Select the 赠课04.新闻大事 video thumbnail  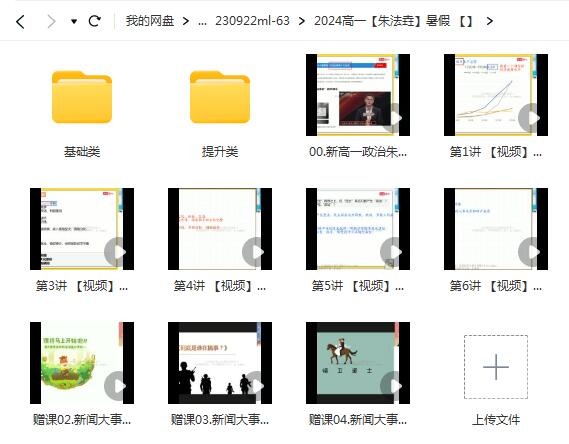[358, 363]
